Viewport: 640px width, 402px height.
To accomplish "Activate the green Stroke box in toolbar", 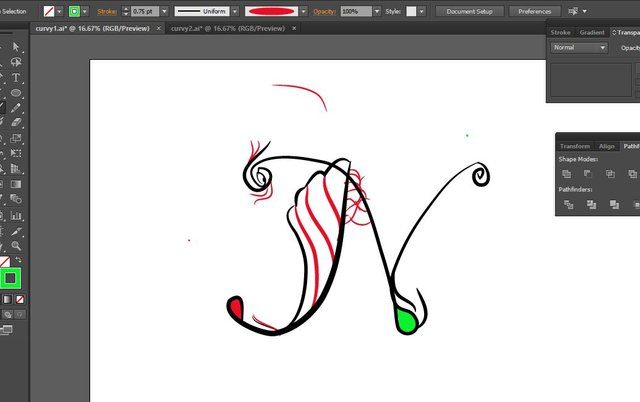I will click(x=10, y=278).
